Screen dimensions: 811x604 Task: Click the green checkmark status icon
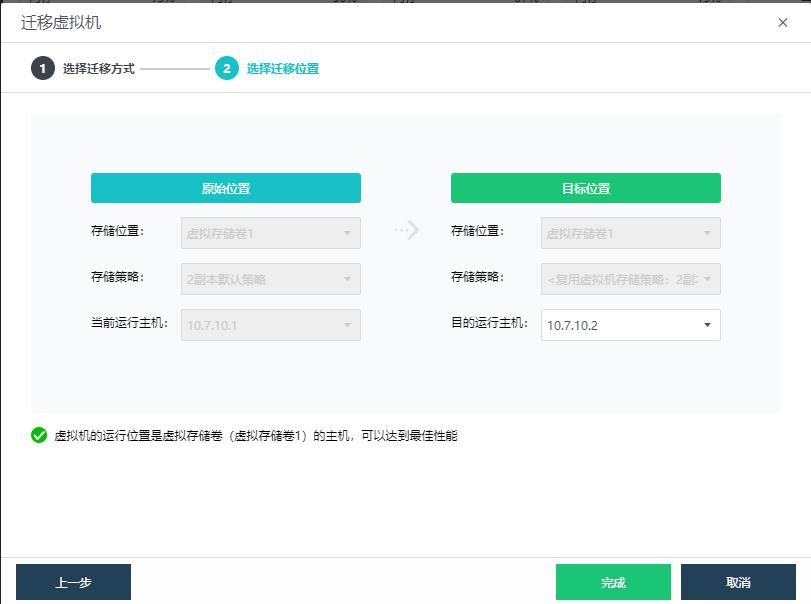click(x=39, y=435)
